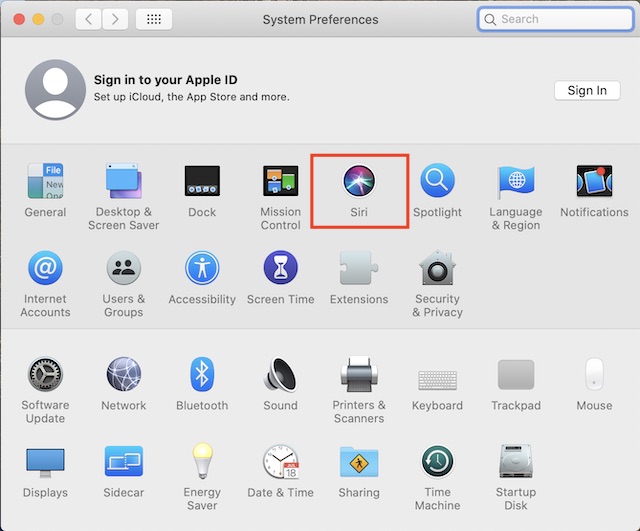
Task: Click the 'Sign in to your Apple ID' heading
Action: (165, 80)
